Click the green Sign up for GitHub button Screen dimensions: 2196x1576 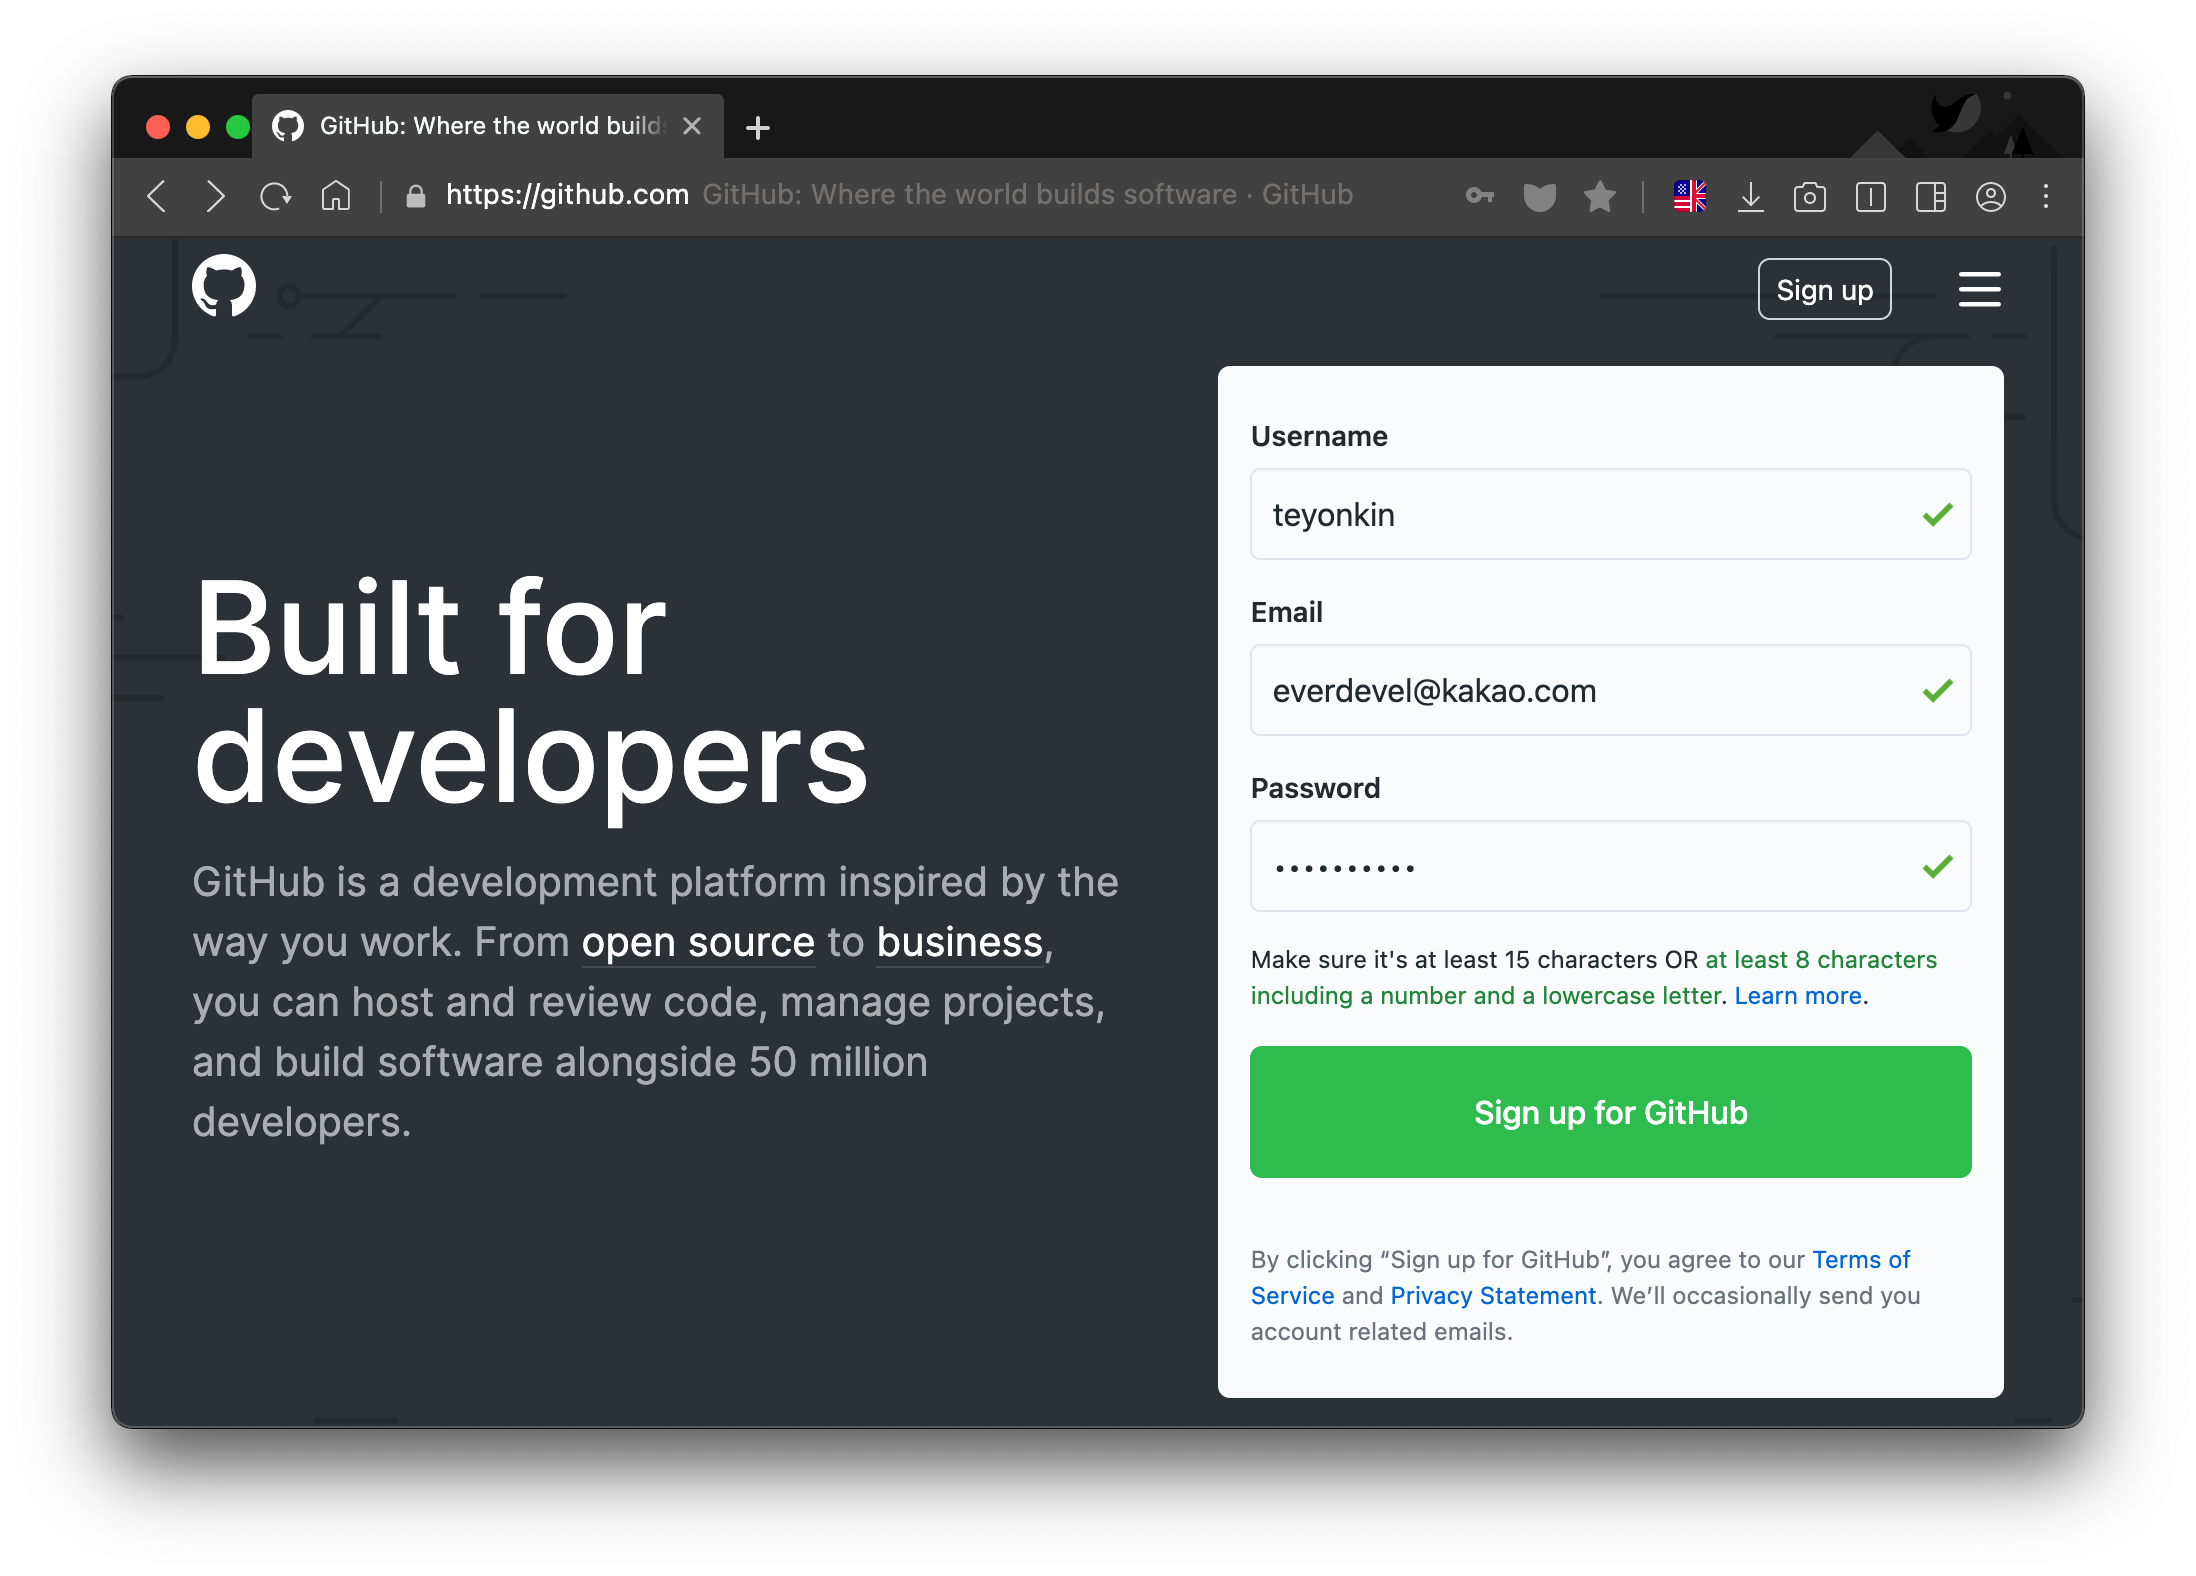point(1610,1112)
